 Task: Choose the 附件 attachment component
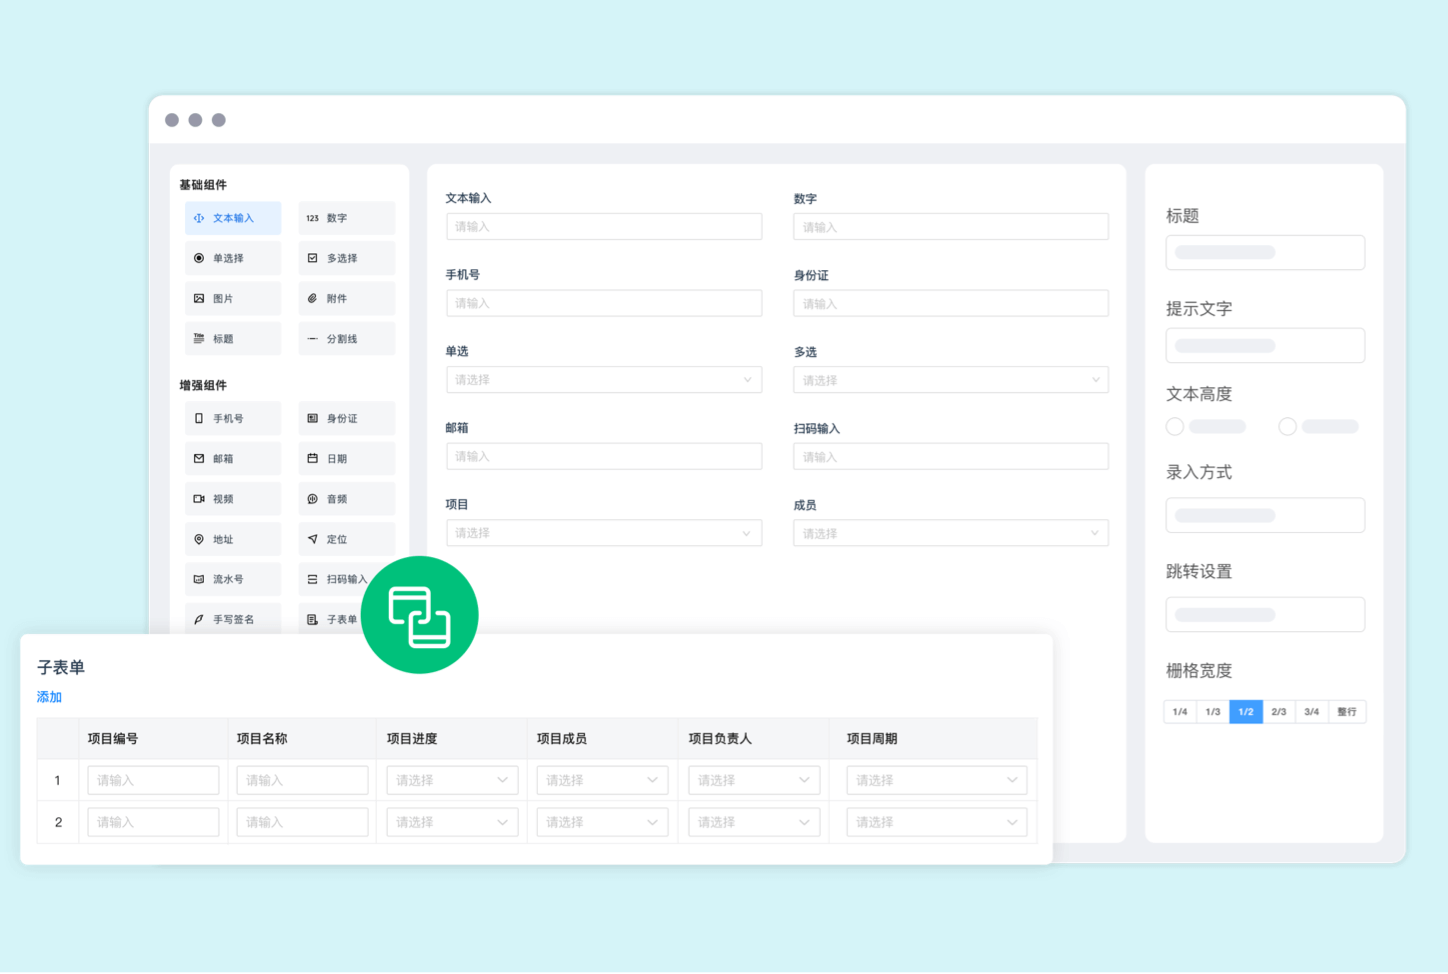coord(346,299)
